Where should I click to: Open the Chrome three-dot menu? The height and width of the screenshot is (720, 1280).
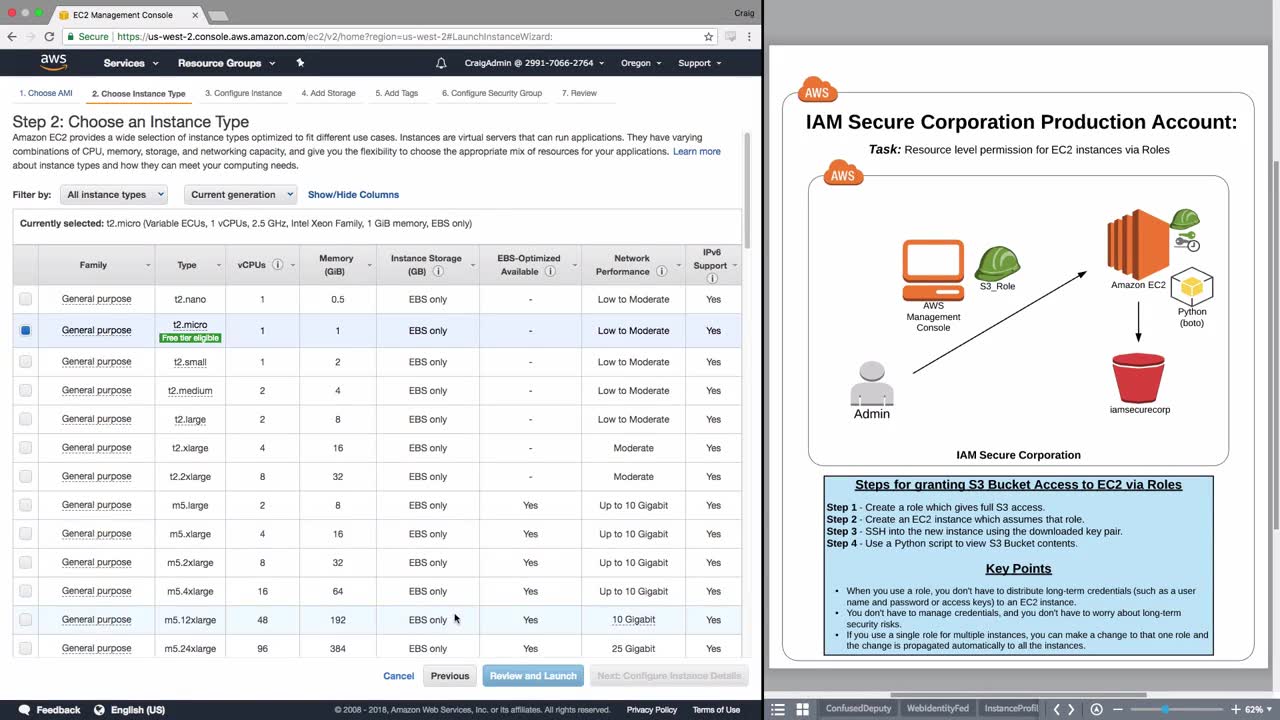[749, 37]
